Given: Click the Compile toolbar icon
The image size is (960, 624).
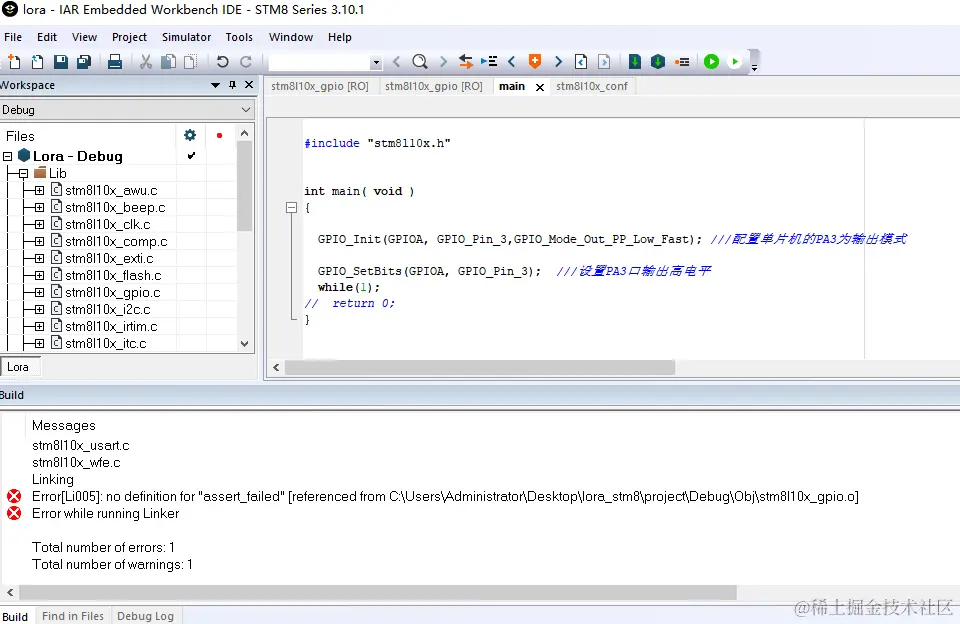Looking at the screenshot, I should (x=635, y=61).
